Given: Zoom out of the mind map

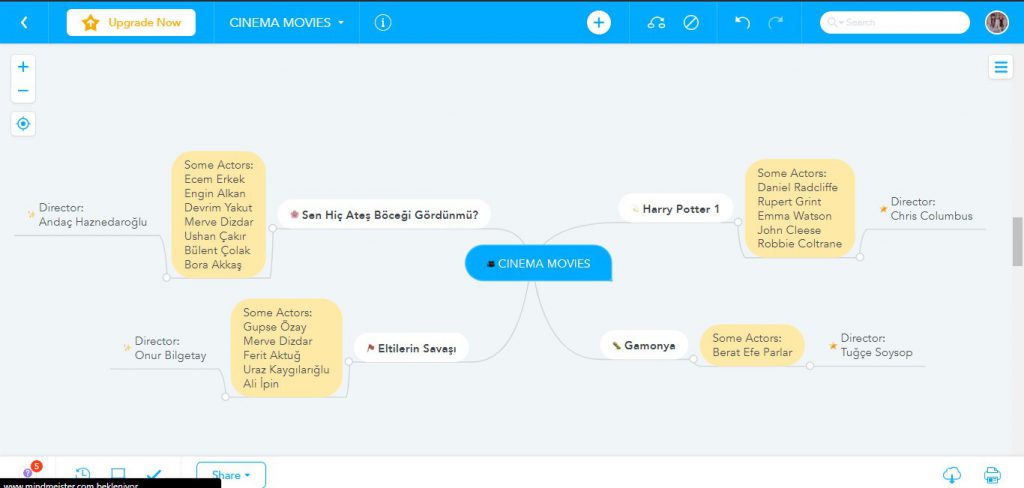Looking at the screenshot, I should point(23,91).
